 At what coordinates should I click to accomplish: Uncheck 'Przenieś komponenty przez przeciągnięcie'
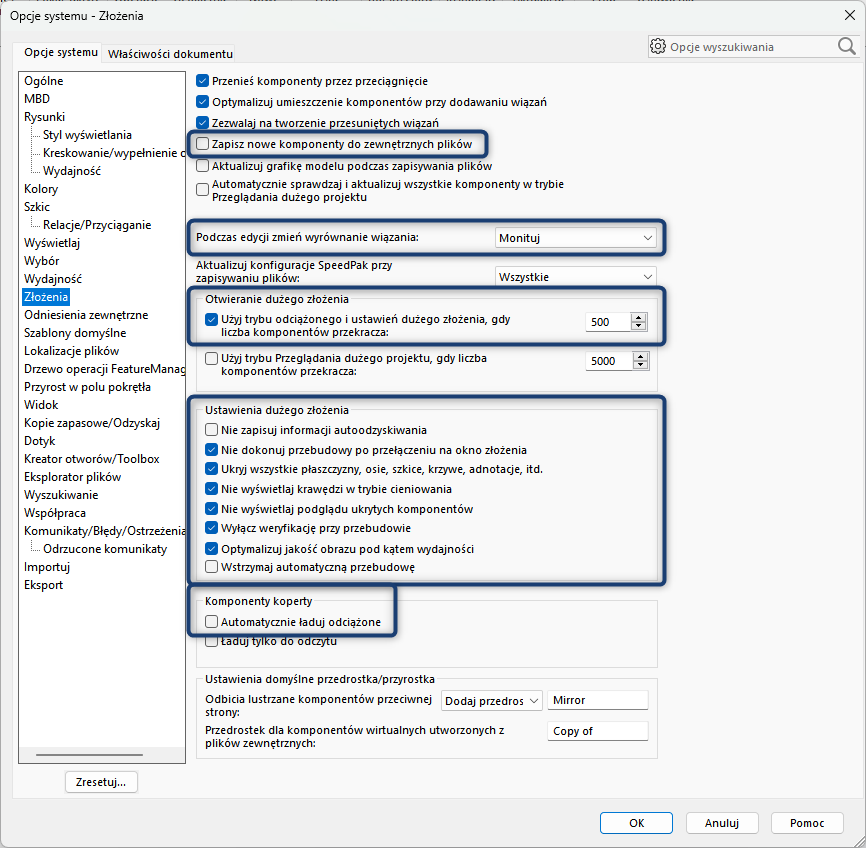[204, 81]
